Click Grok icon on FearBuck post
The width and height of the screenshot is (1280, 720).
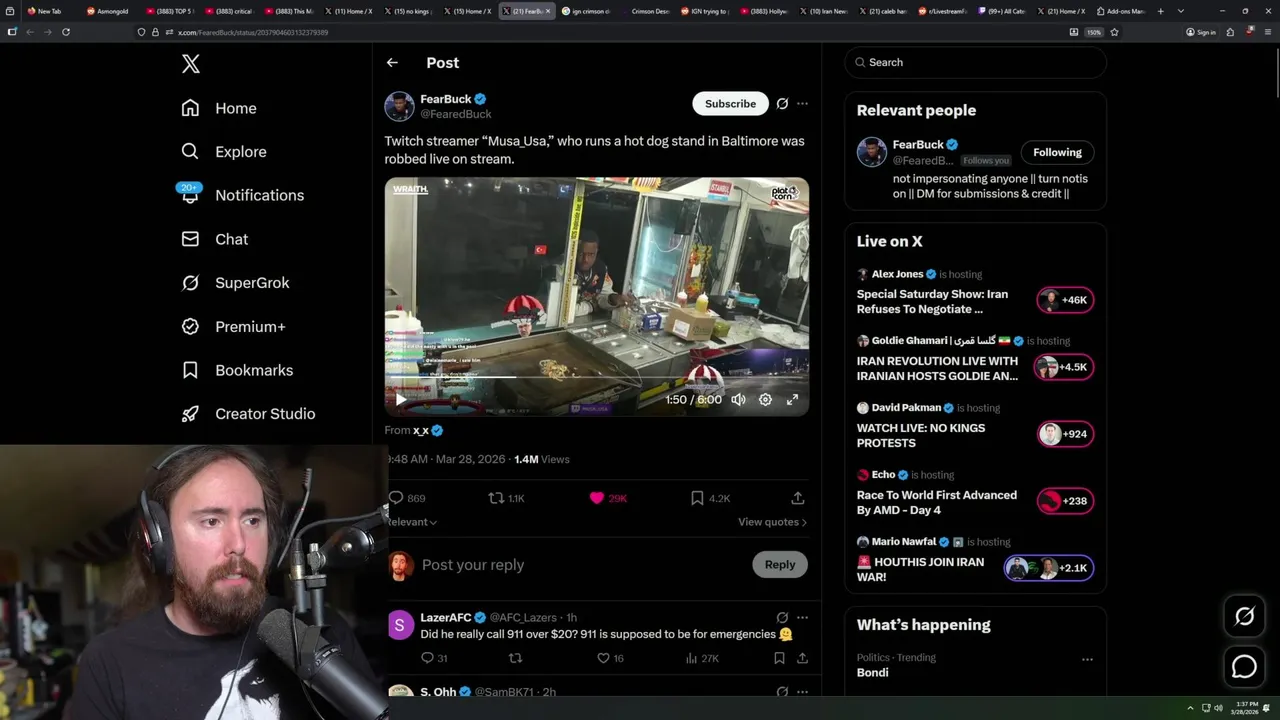pyautogui.click(x=782, y=104)
